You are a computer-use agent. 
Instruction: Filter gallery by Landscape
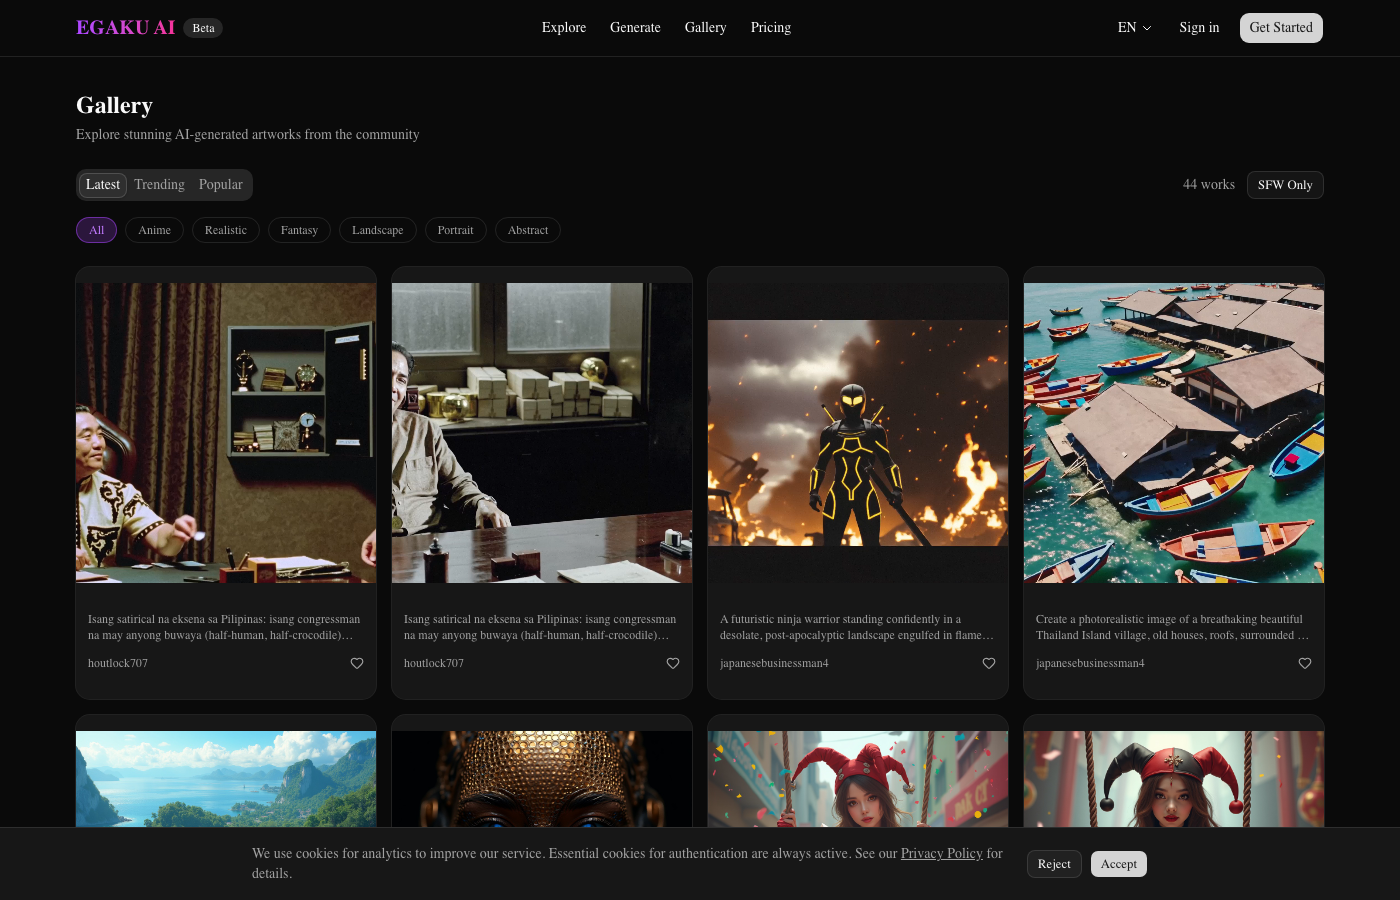378,230
